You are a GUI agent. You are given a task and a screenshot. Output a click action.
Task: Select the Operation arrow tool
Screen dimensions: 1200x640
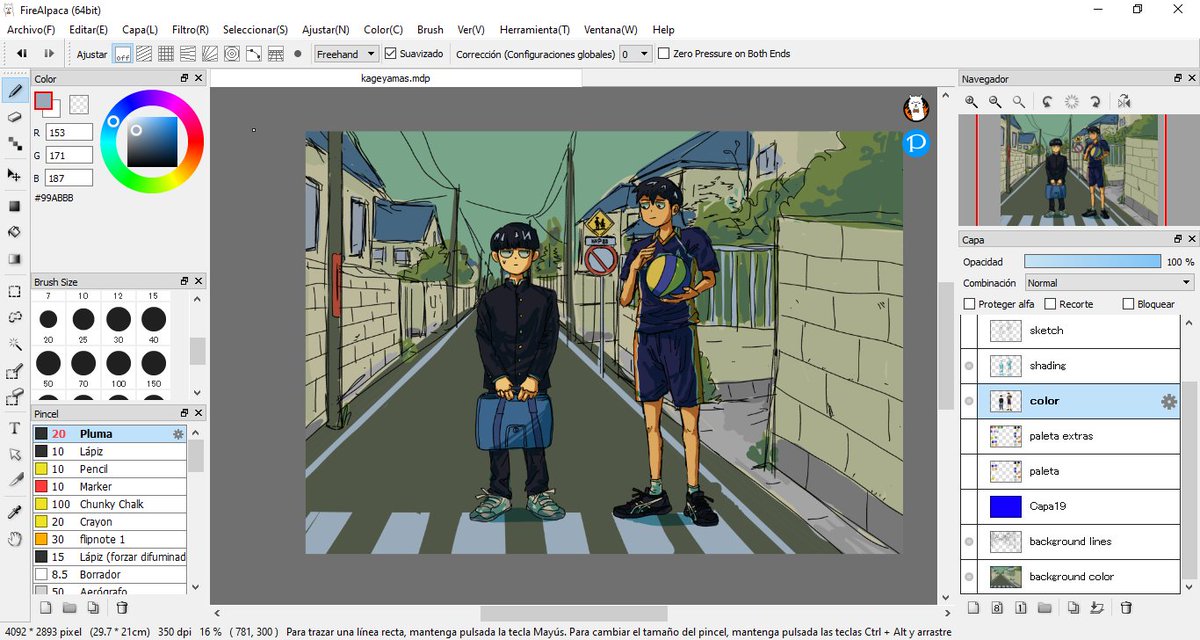coord(14,454)
